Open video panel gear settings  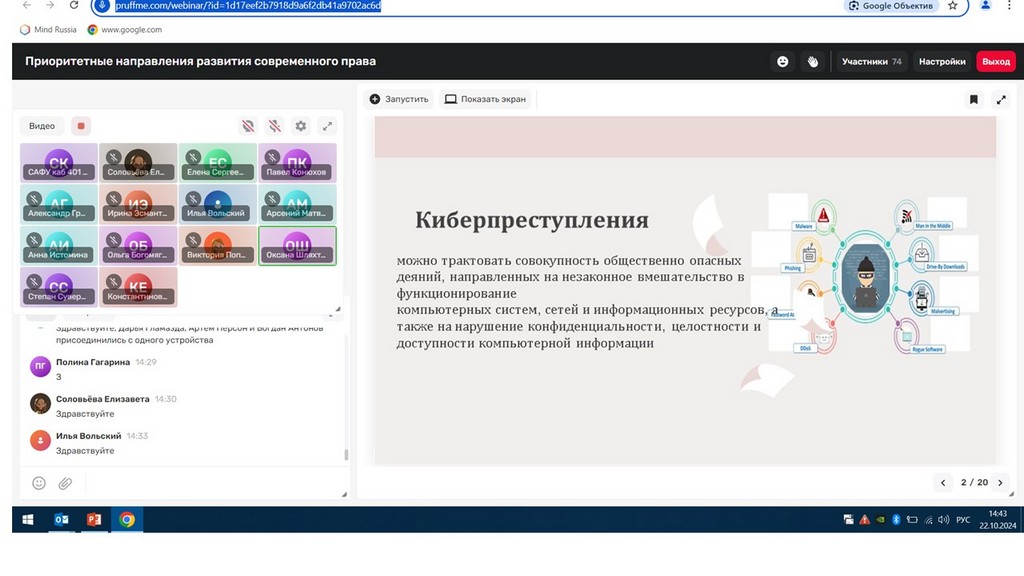coord(301,126)
